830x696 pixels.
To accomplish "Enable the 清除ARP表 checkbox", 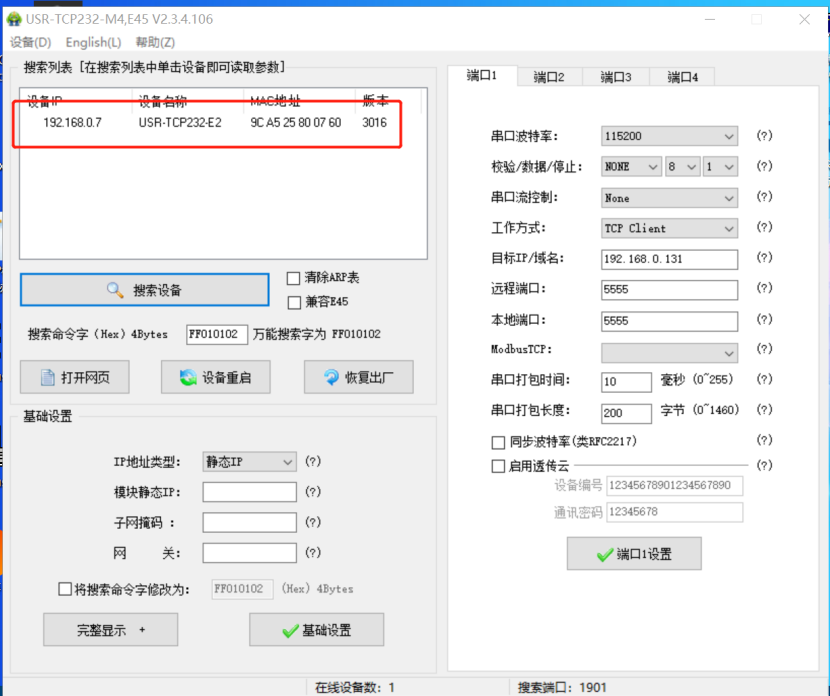I will coord(294,278).
